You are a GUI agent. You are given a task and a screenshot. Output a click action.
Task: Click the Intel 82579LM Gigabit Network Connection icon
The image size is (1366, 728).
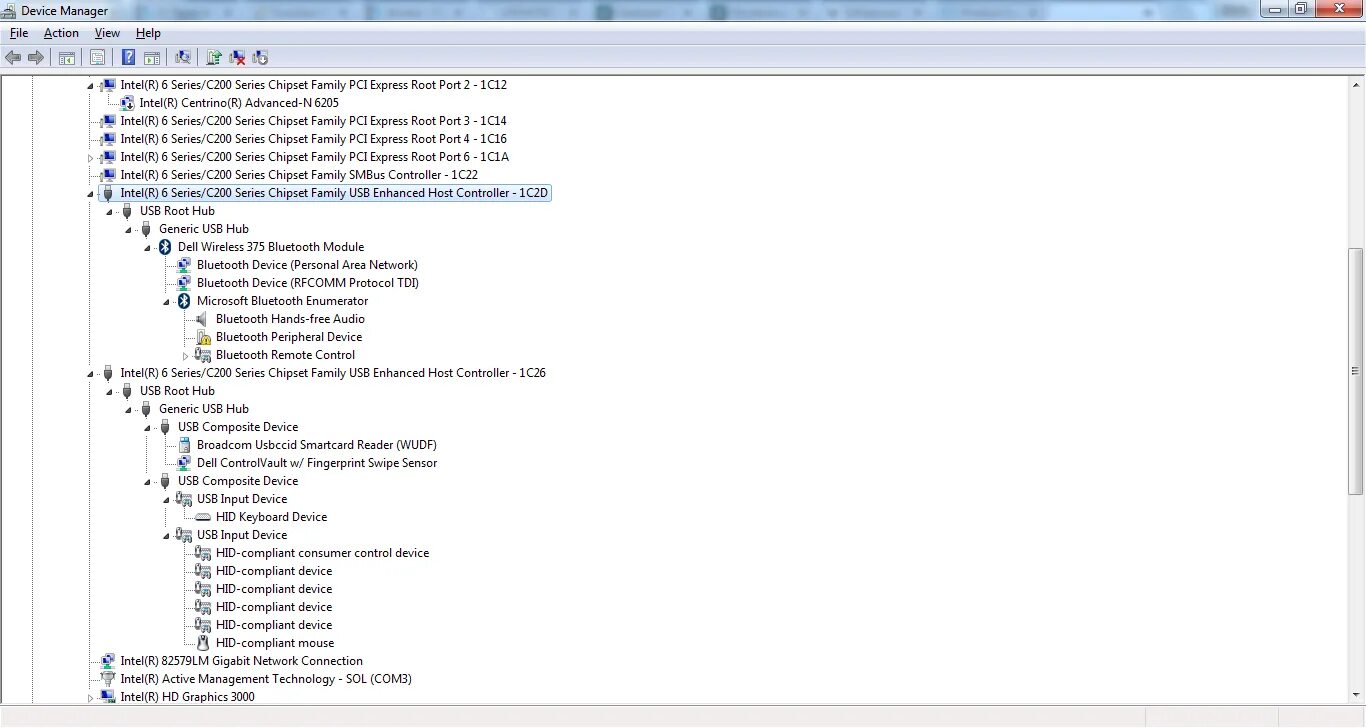tap(108, 661)
